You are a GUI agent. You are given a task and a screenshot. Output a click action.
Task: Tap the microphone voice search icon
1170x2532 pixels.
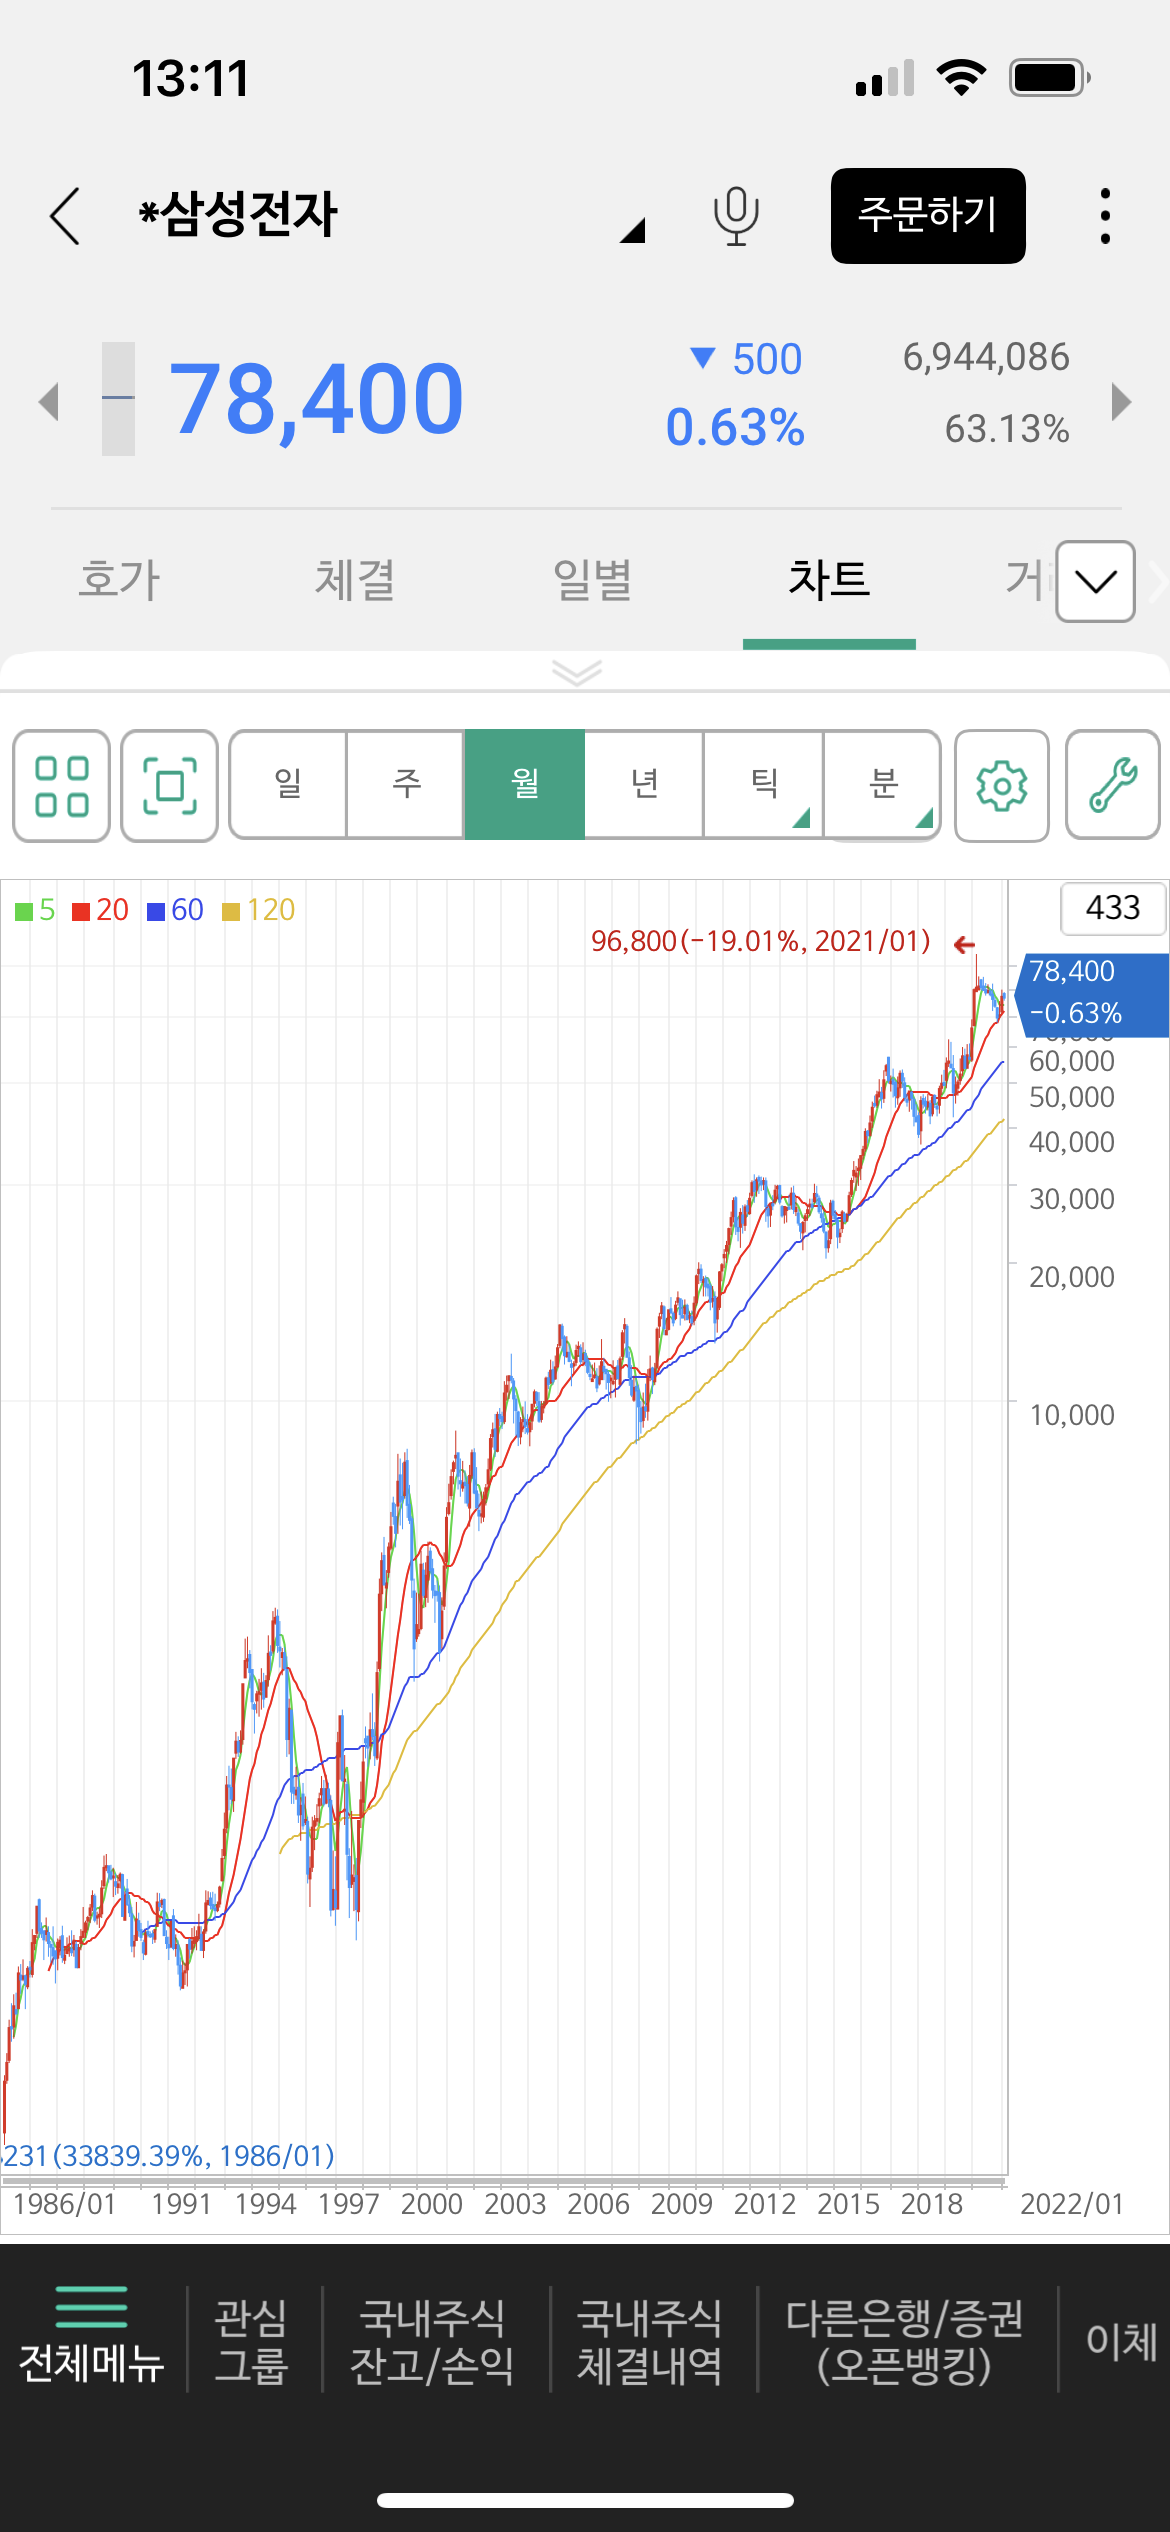tap(736, 216)
